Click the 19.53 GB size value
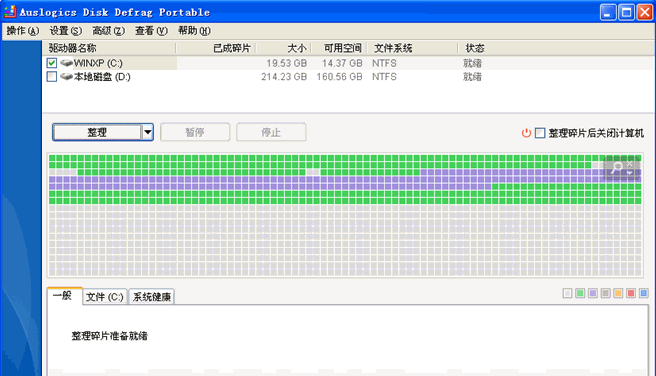The height and width of the screenshot is (376, 656). pyautogui.click(x=287, y=63)
